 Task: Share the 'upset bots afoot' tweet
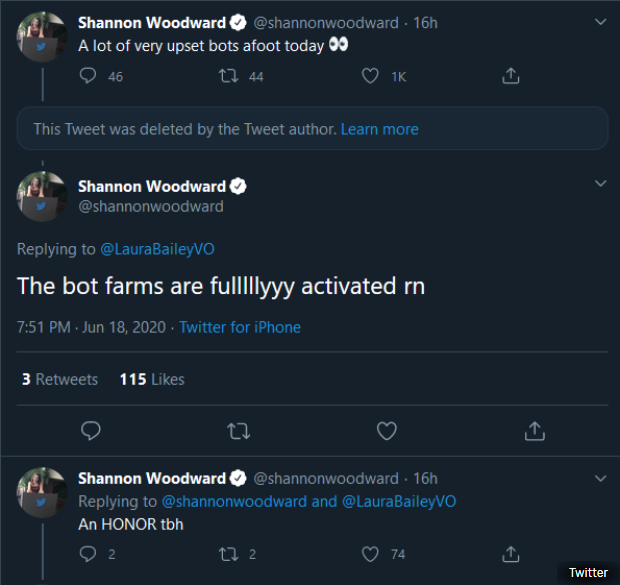[x=510, y=76]
